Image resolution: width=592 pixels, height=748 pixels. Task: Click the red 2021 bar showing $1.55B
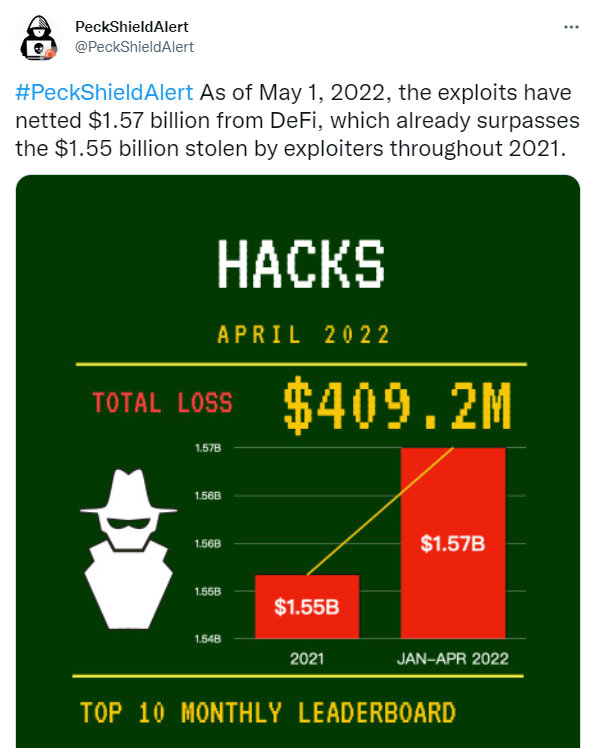307,606
